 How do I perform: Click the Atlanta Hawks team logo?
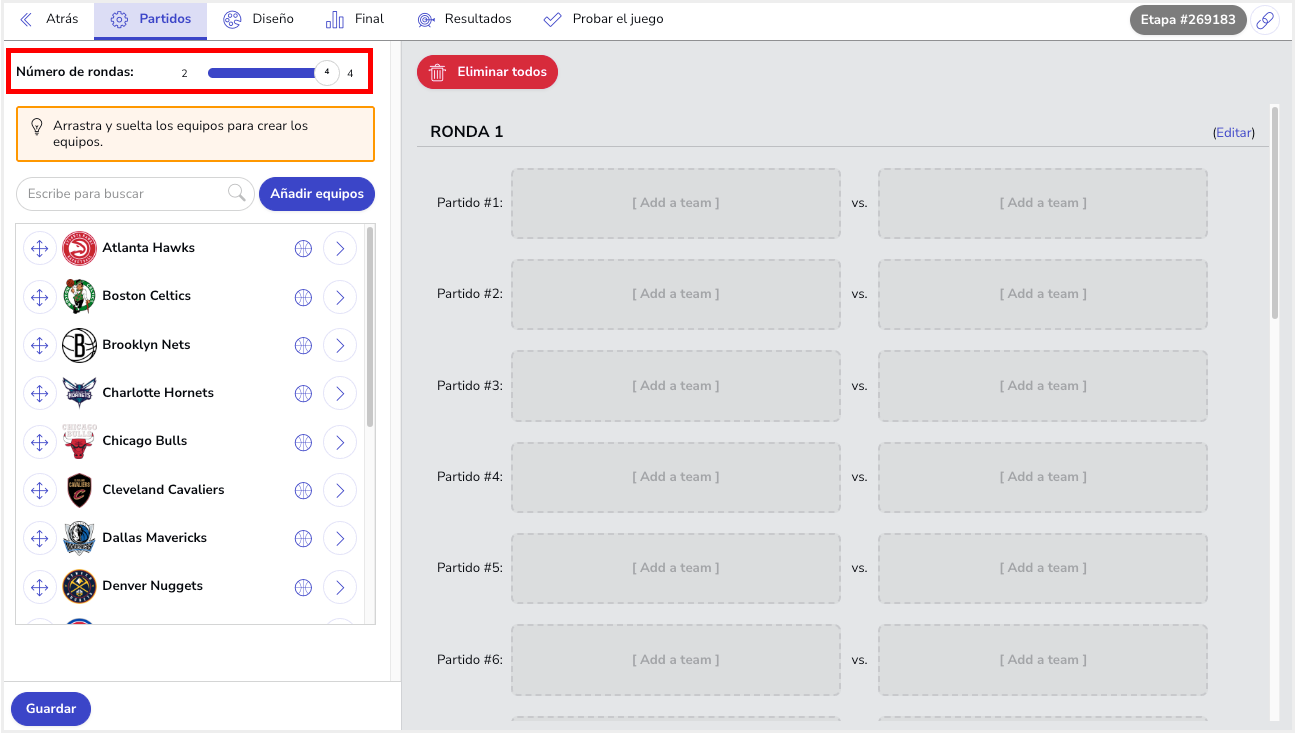(79, 248)
